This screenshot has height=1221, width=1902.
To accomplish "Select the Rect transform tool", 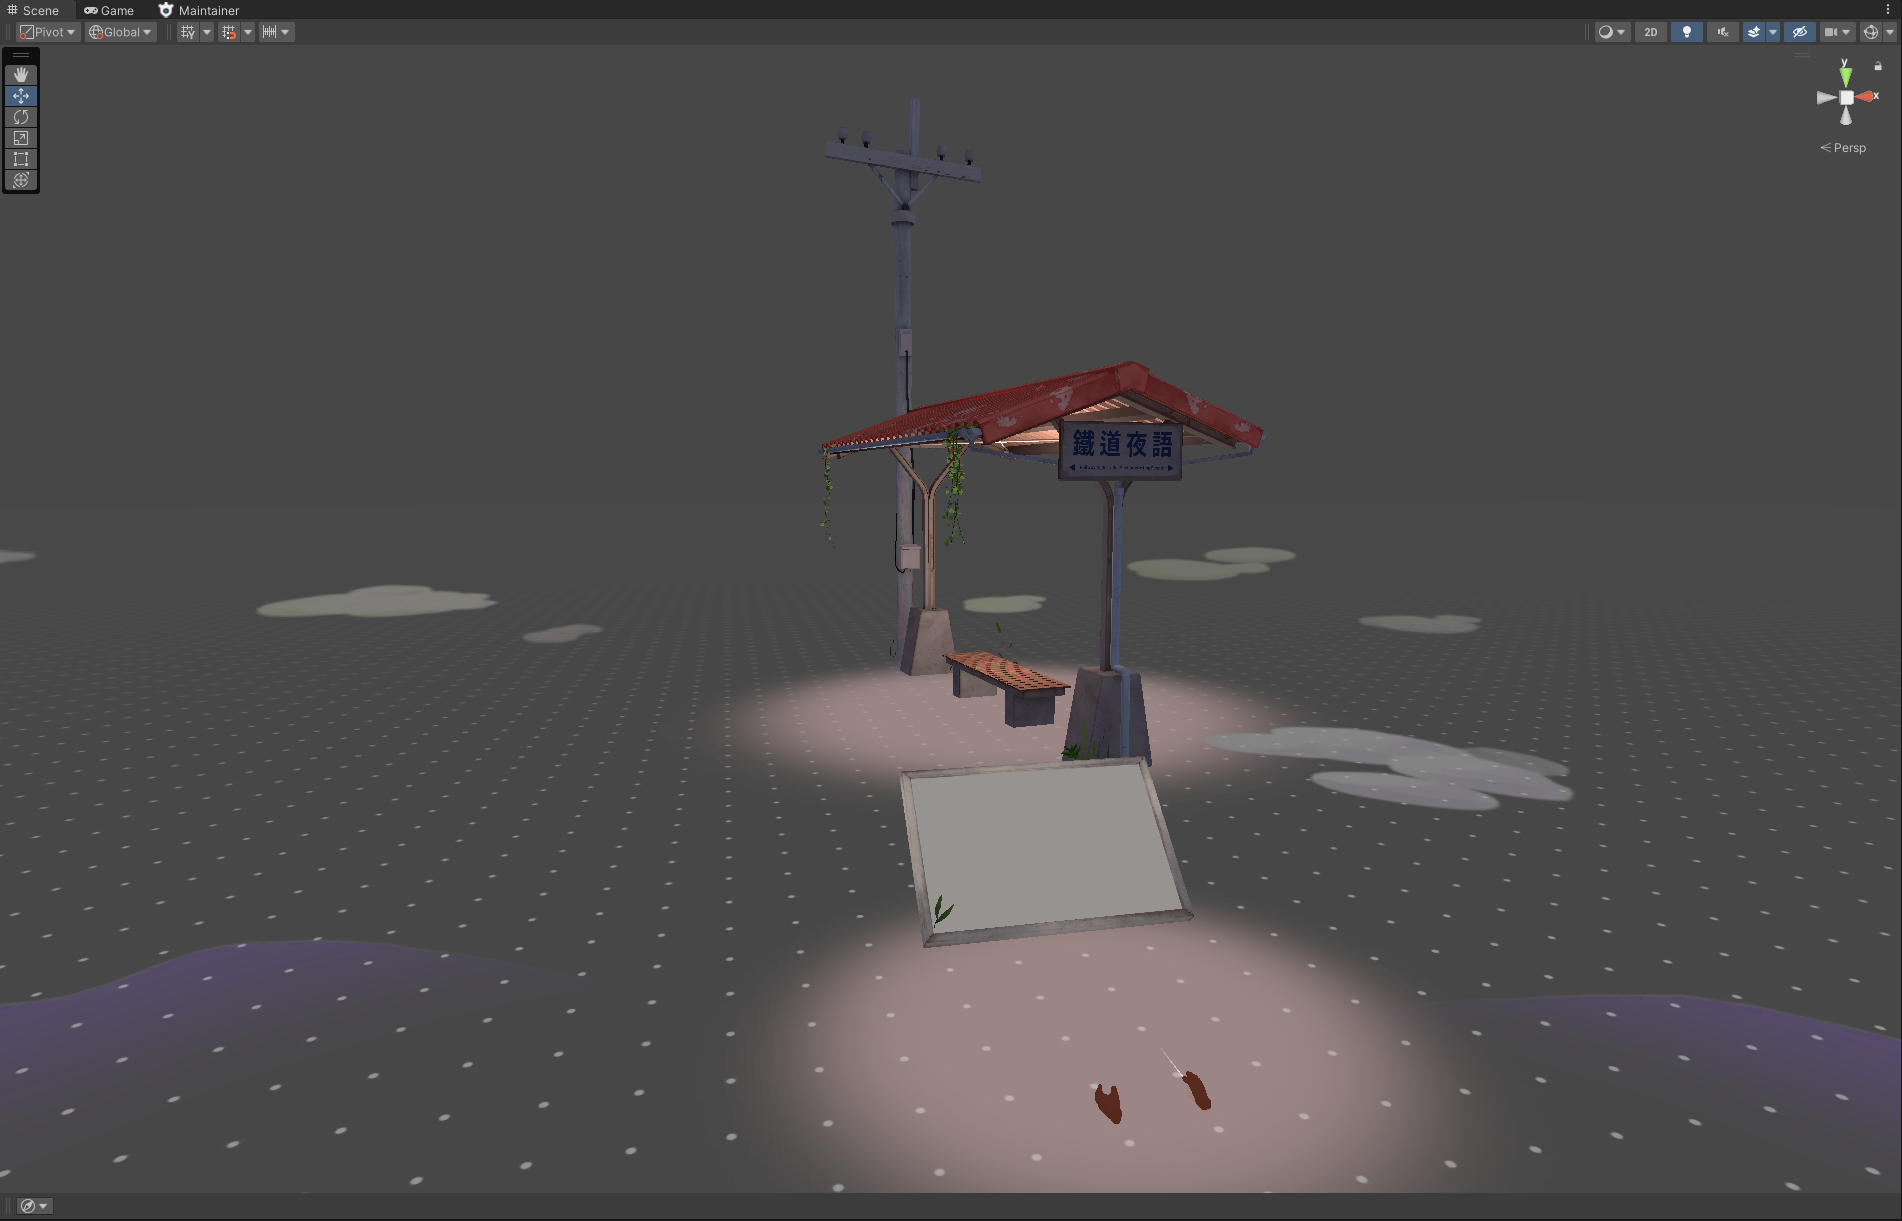I will click(x=21, y=159).
